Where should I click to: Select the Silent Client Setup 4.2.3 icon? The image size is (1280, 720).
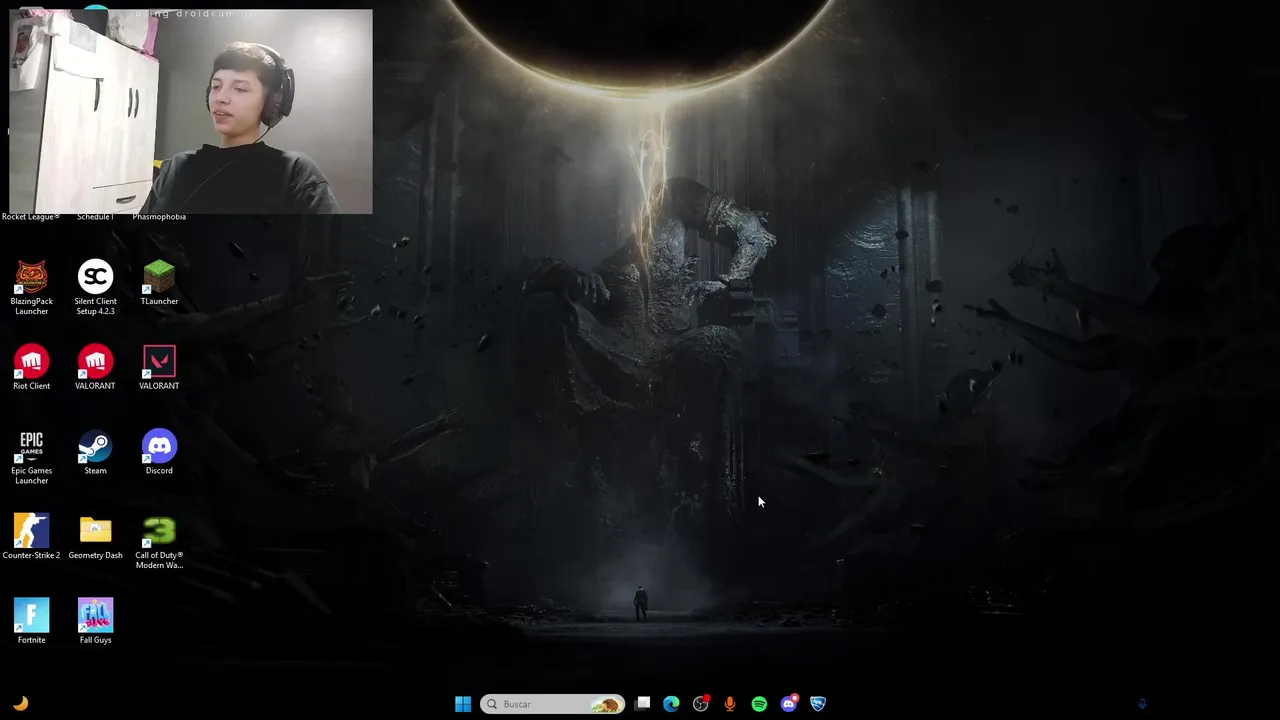pos(95,287)
